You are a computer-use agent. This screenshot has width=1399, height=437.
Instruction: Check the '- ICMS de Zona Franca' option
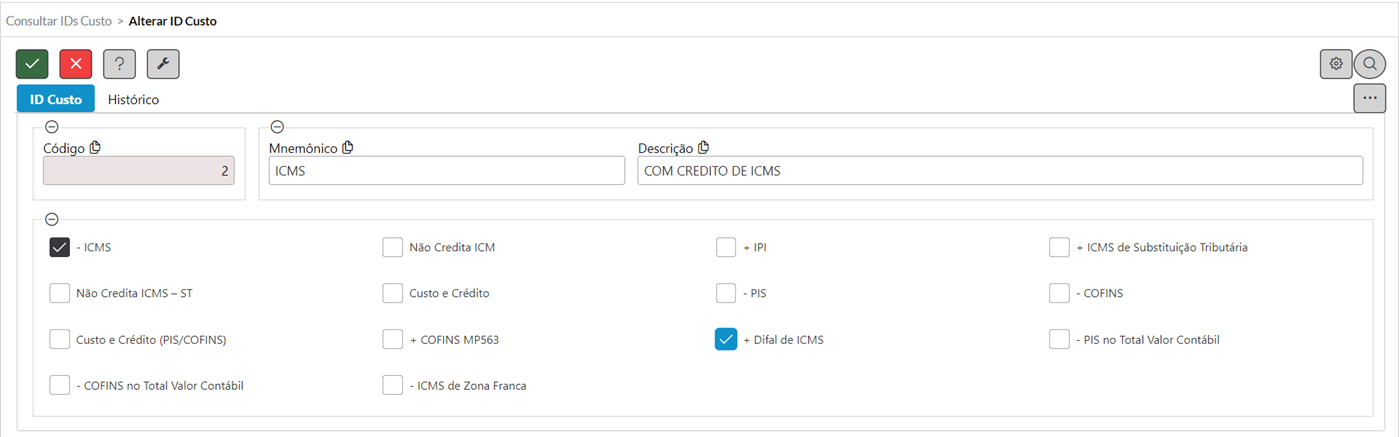pos(393,385)
